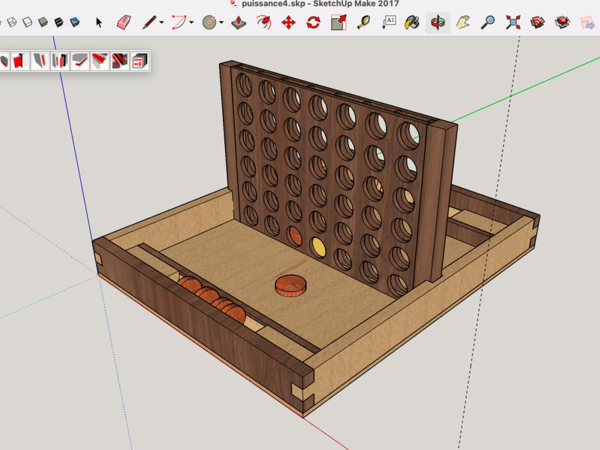This screenshot has width=600, height=450.
Task: Open the Circle shape tool dropdown arrow
Action: pos(223,22)
